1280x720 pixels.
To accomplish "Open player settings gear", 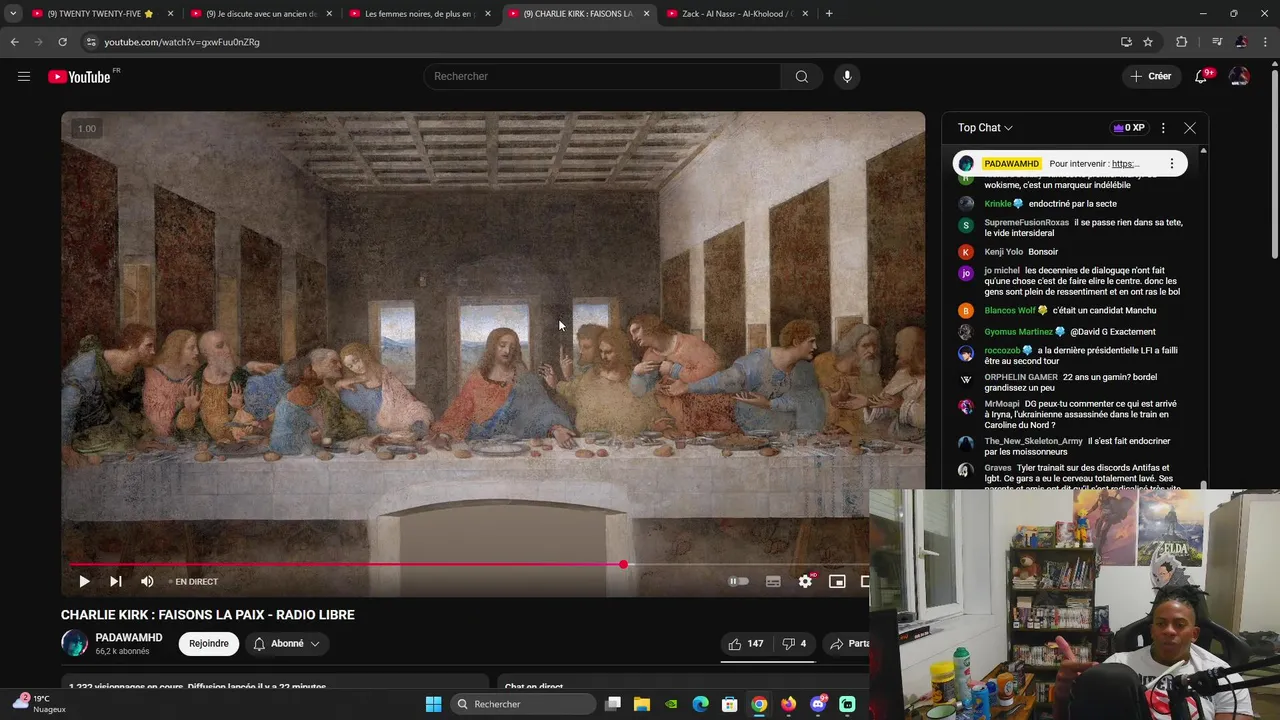I will [x=805, y=581].
